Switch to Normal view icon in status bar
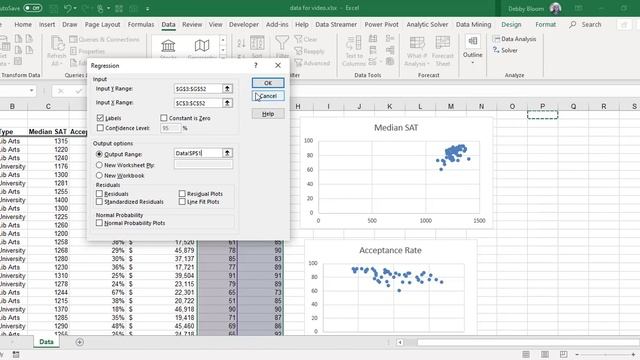Viewport: 640px width, 360px height. (526, 354)
